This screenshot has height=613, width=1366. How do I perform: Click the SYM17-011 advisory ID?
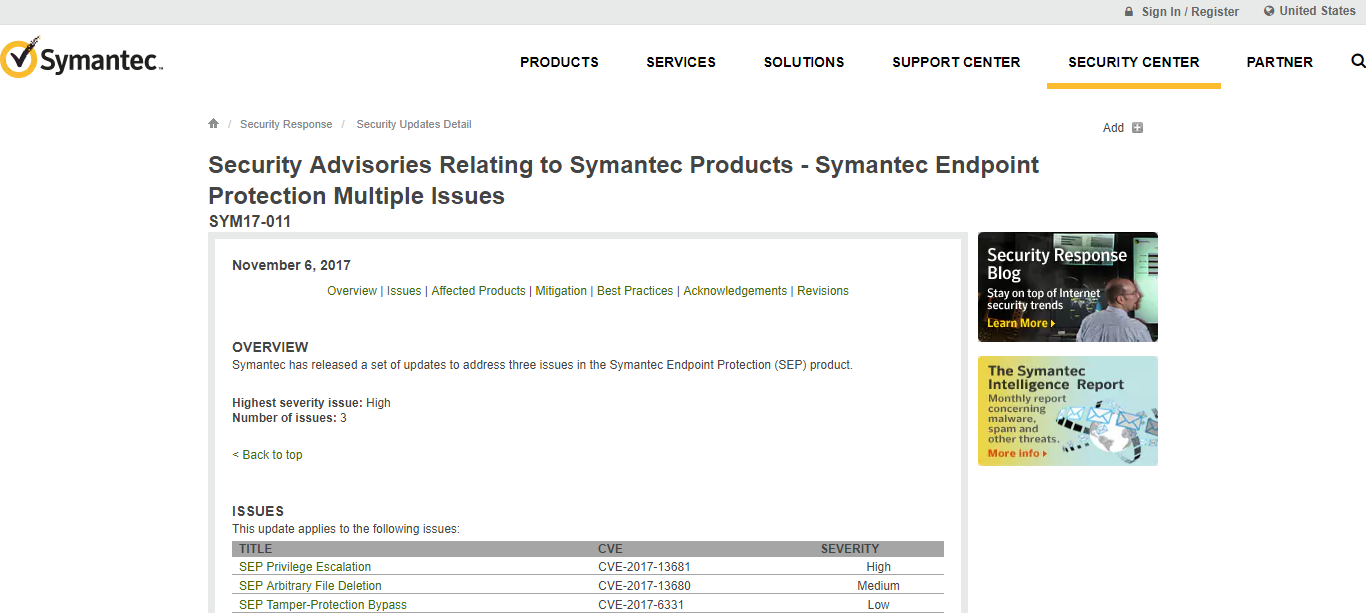click(x=250, y=221)
